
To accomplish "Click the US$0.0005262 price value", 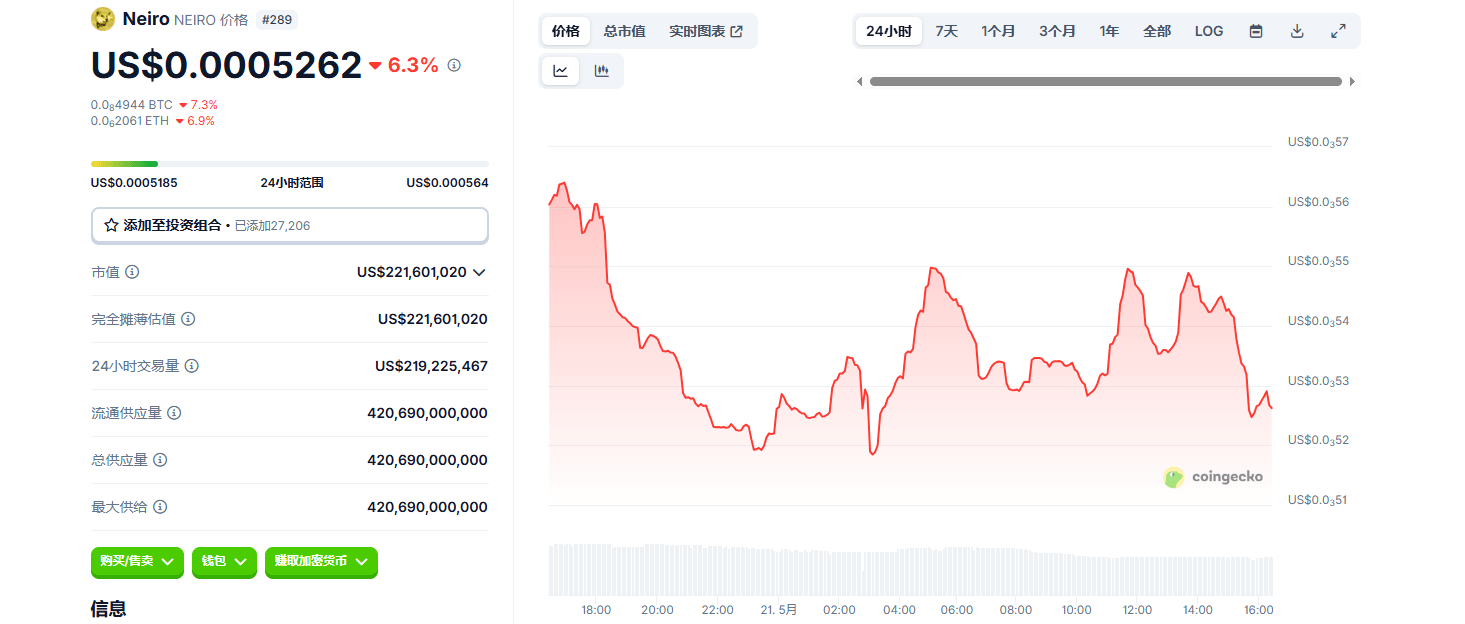I will [226, 65].
